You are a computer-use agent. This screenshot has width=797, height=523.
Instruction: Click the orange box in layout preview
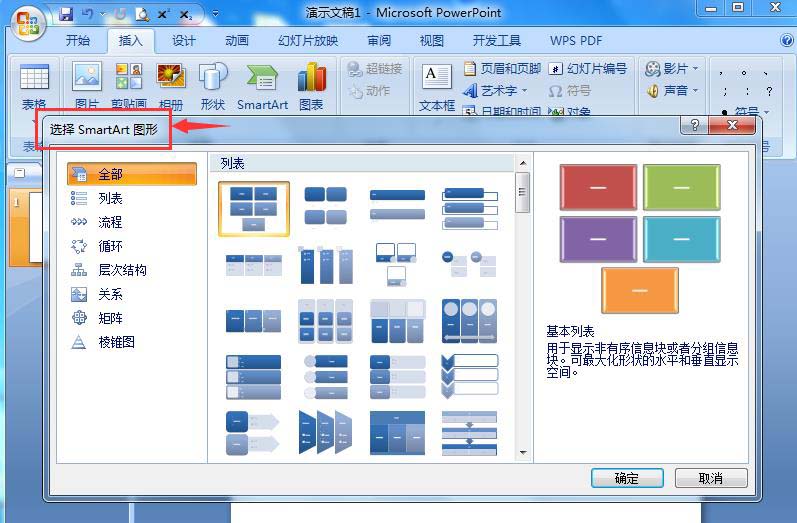click(x=640, y=290)
